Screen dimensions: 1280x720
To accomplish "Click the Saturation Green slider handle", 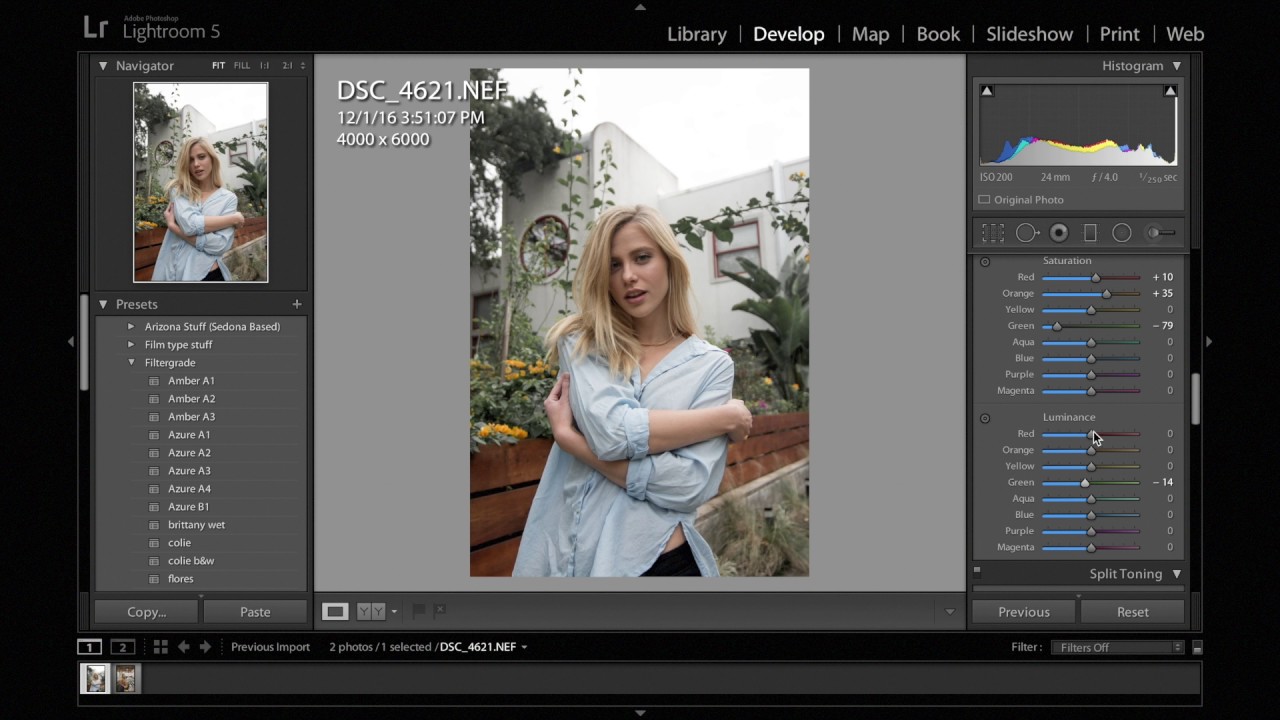I will 1057,326.
